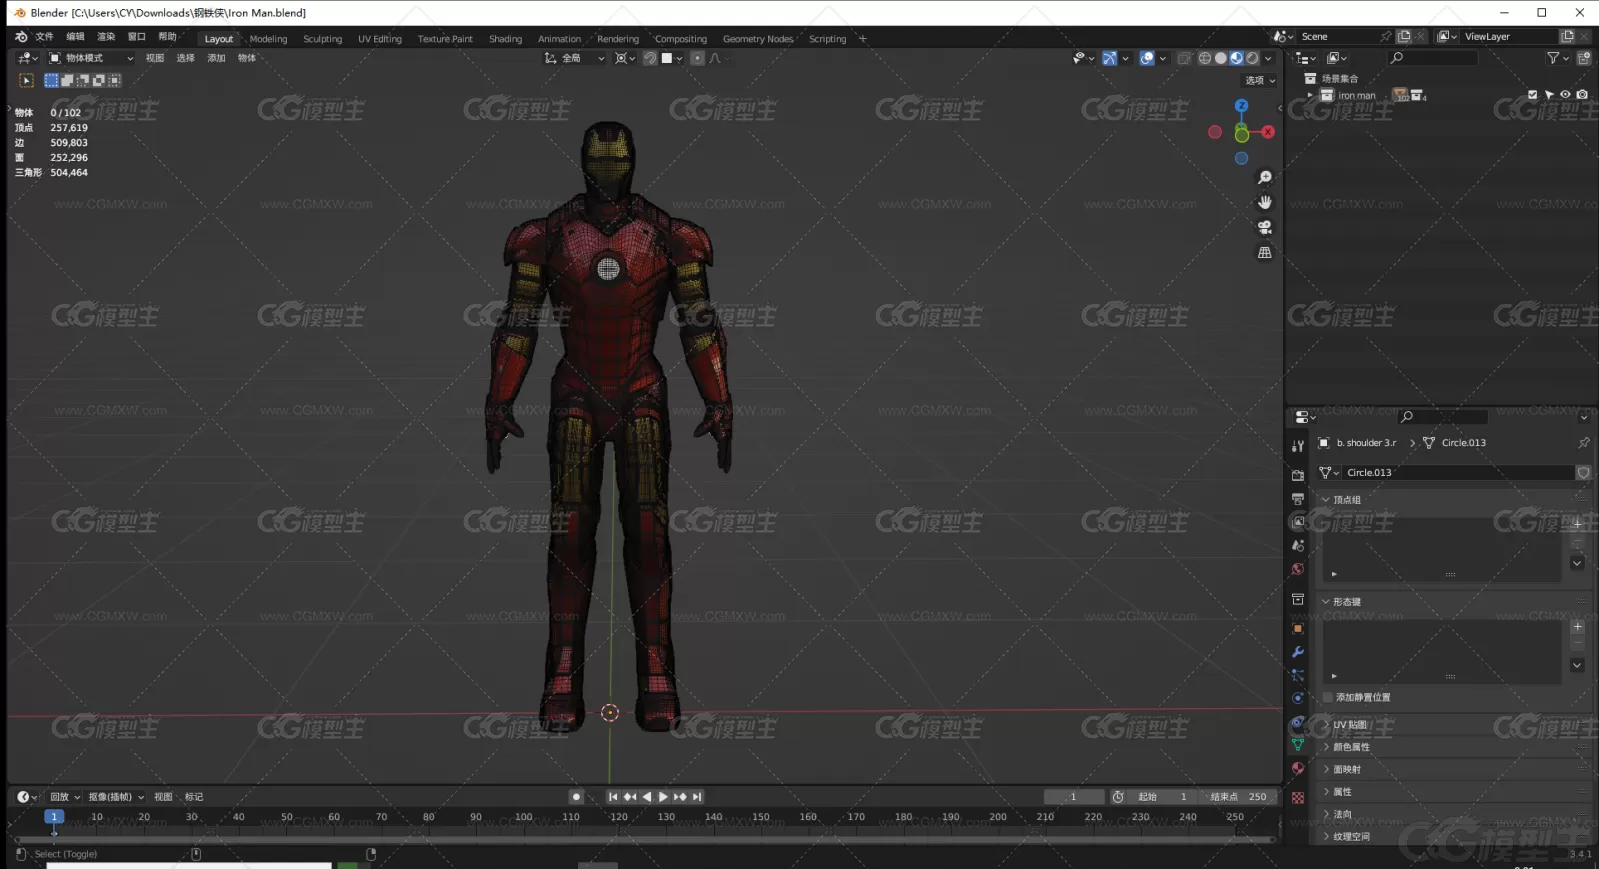Add a vertex group with plus button
Screen dimensions: 1599x869
(1577, 523)
